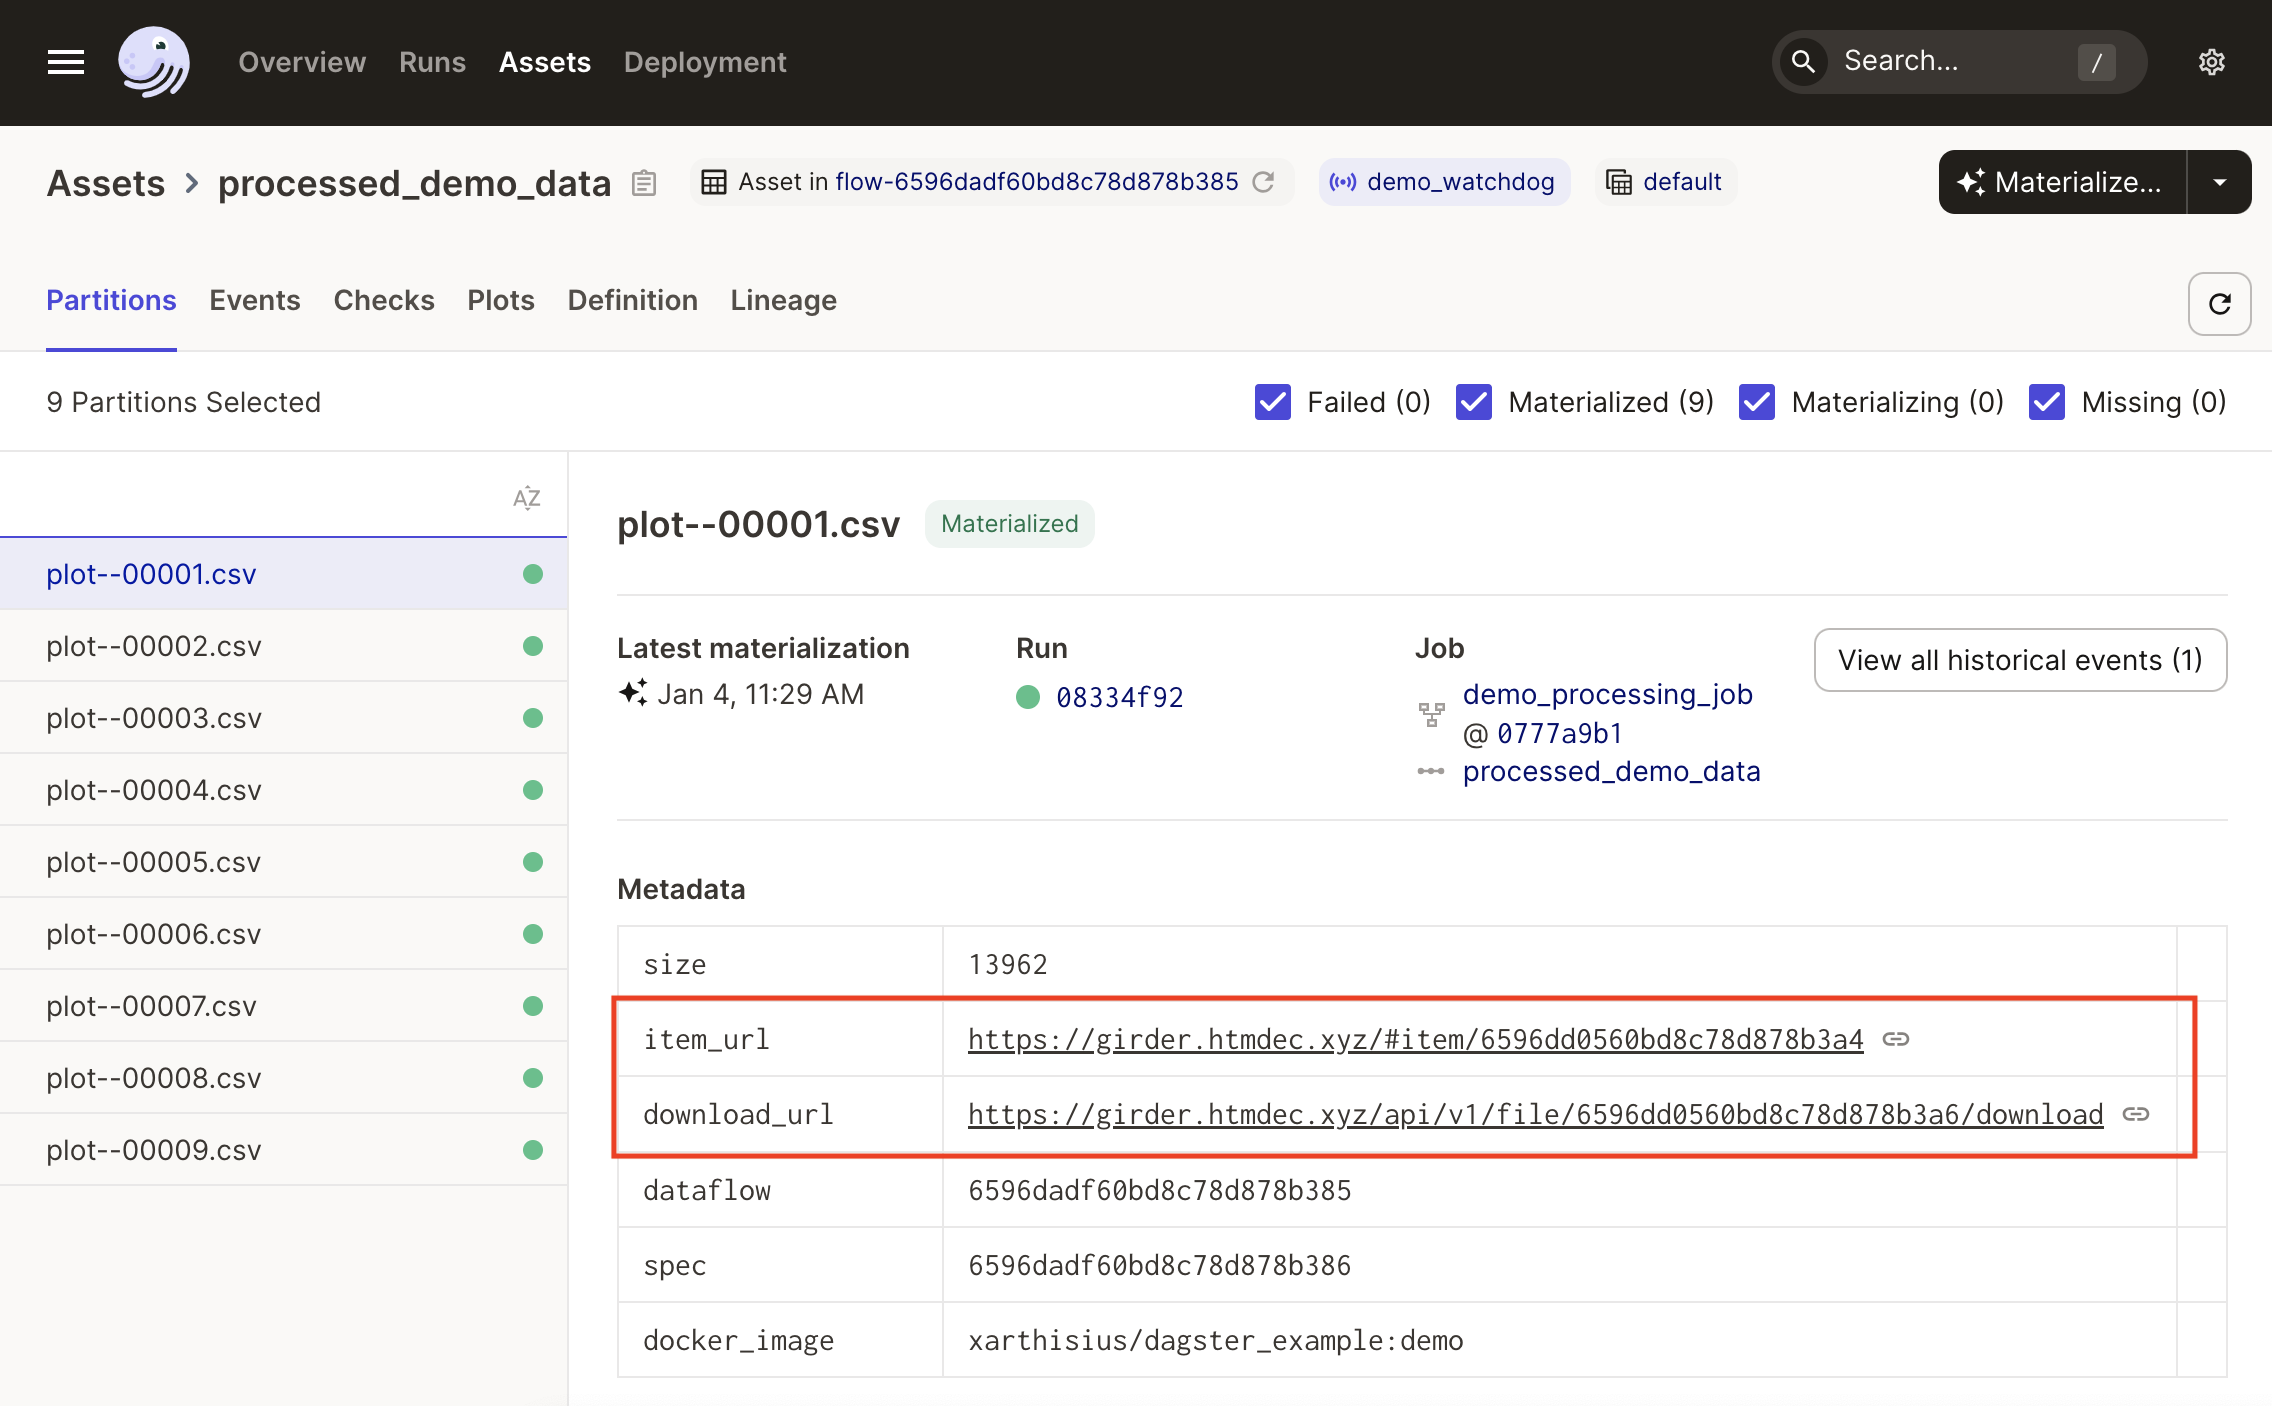The image size is (2272, 1406).
Task: Open the download_url girder link
Action: [1536, 1114]
